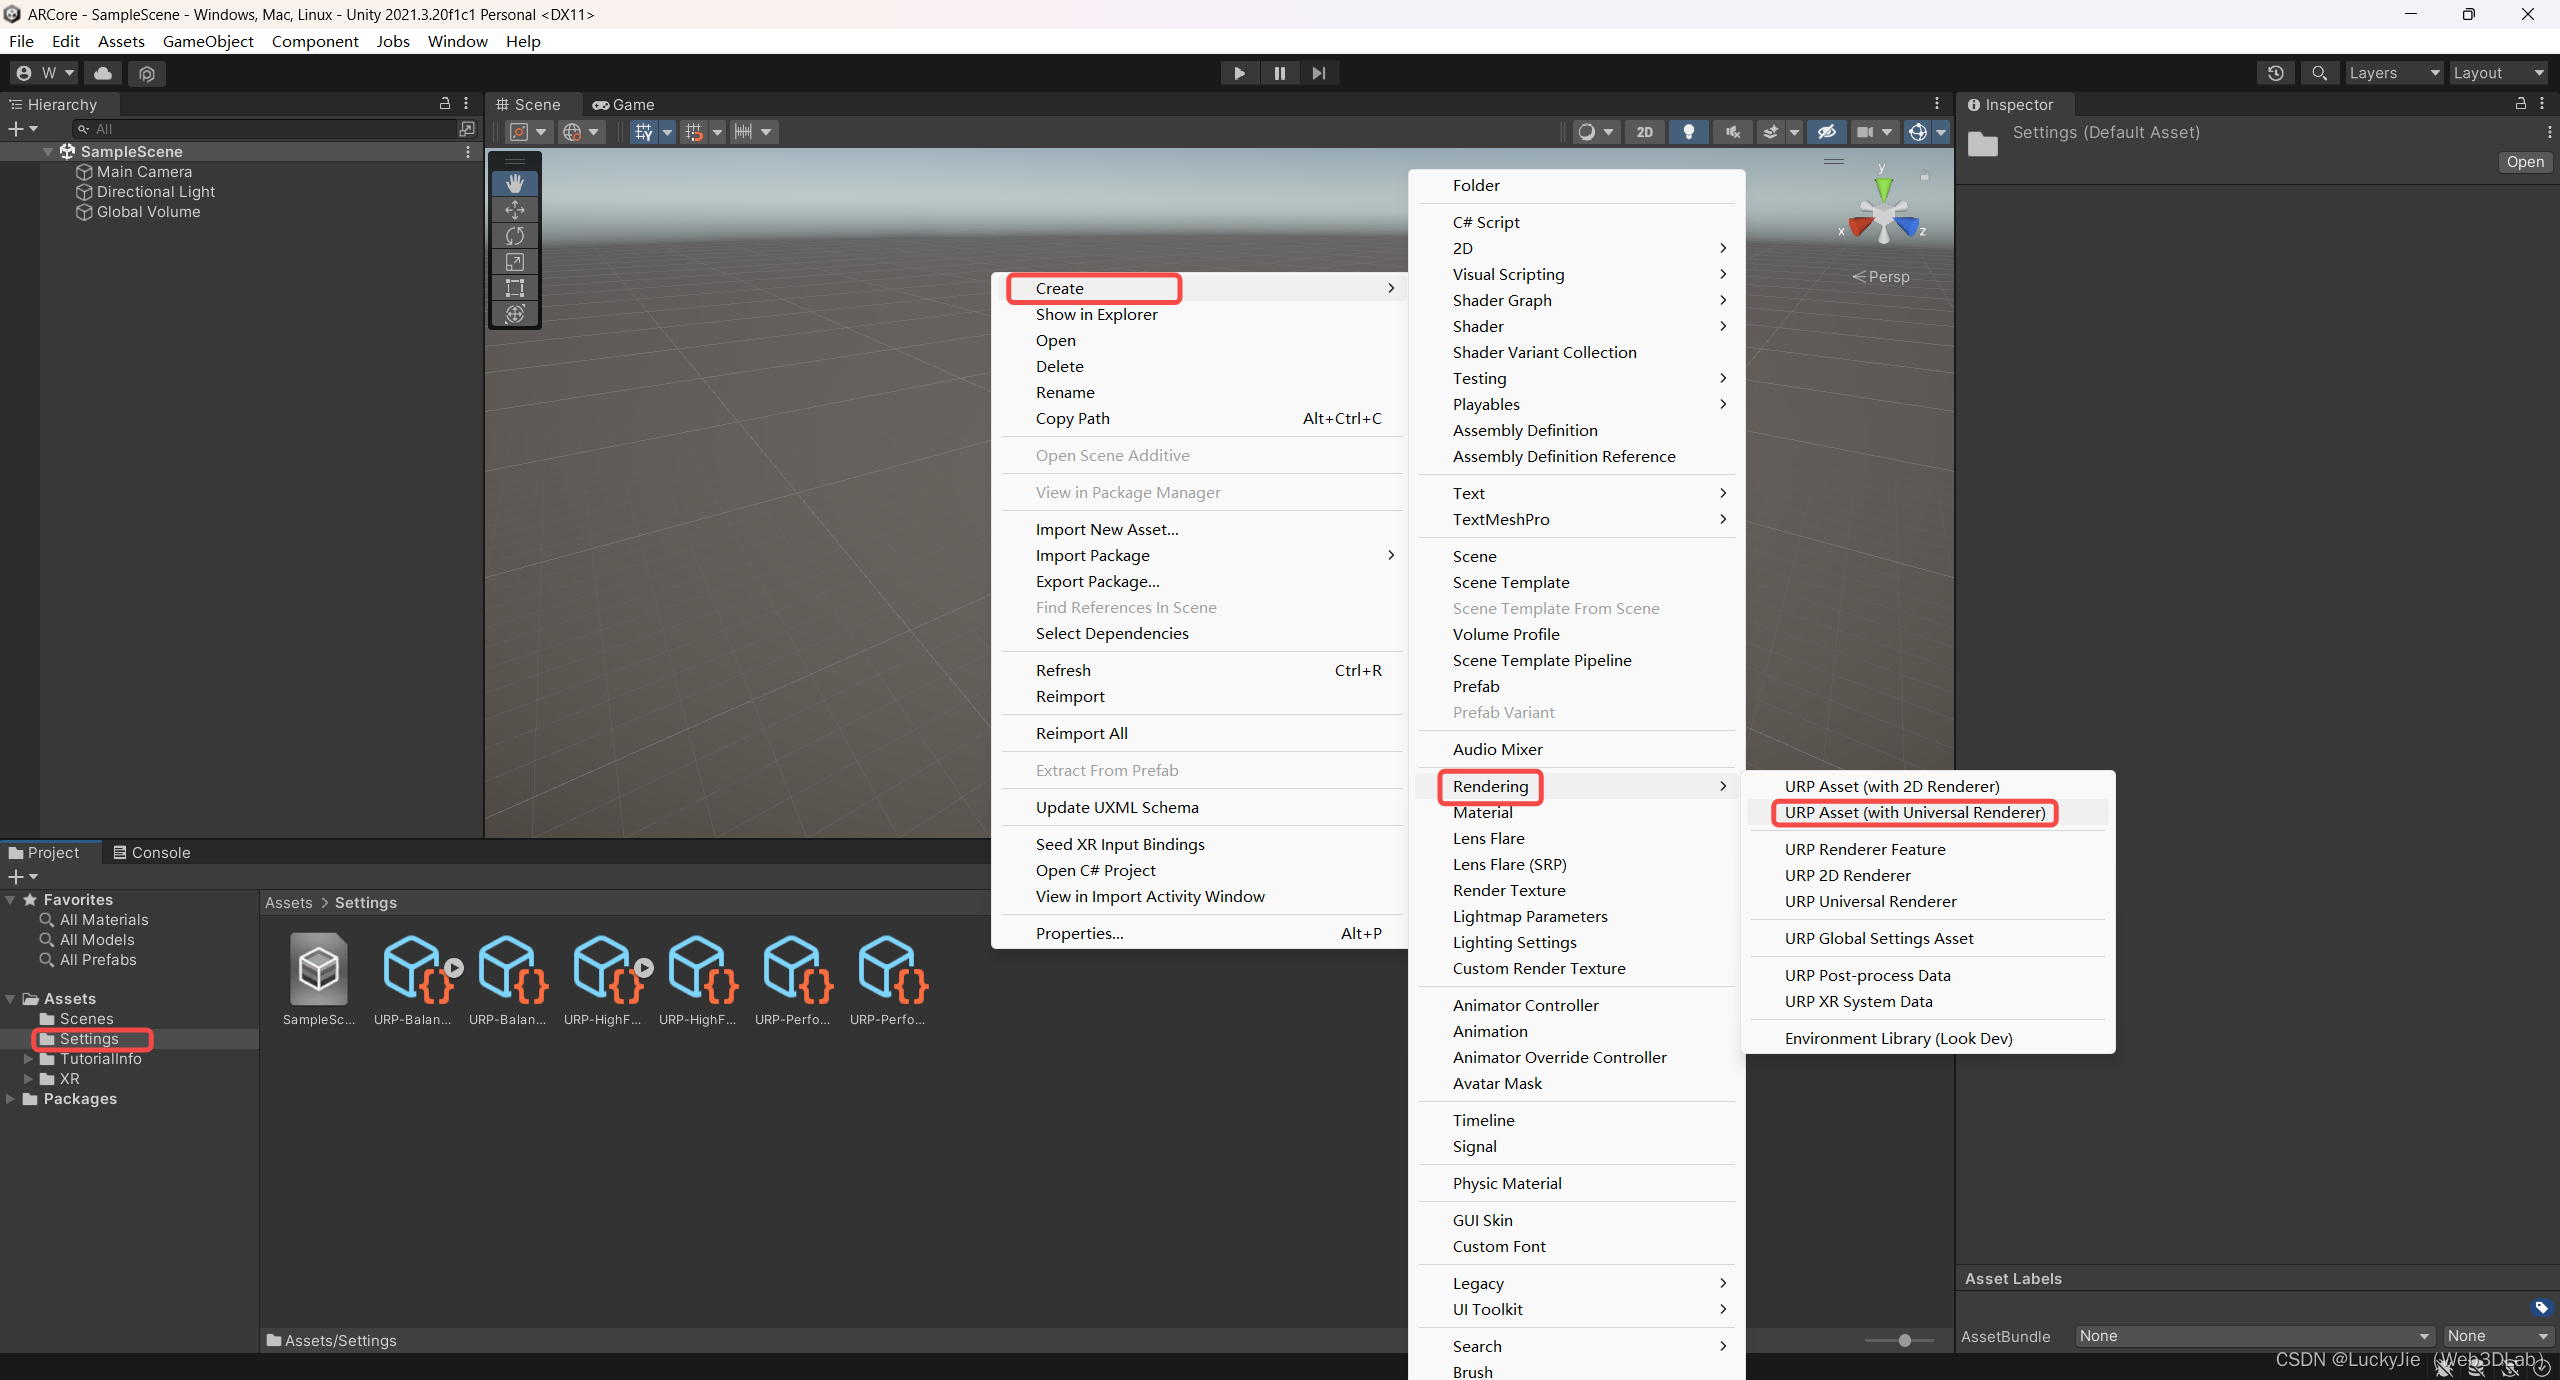This screenshot has width=2560, height=1380.
Task: Open the Layers dropdown
Action: 2393,73
